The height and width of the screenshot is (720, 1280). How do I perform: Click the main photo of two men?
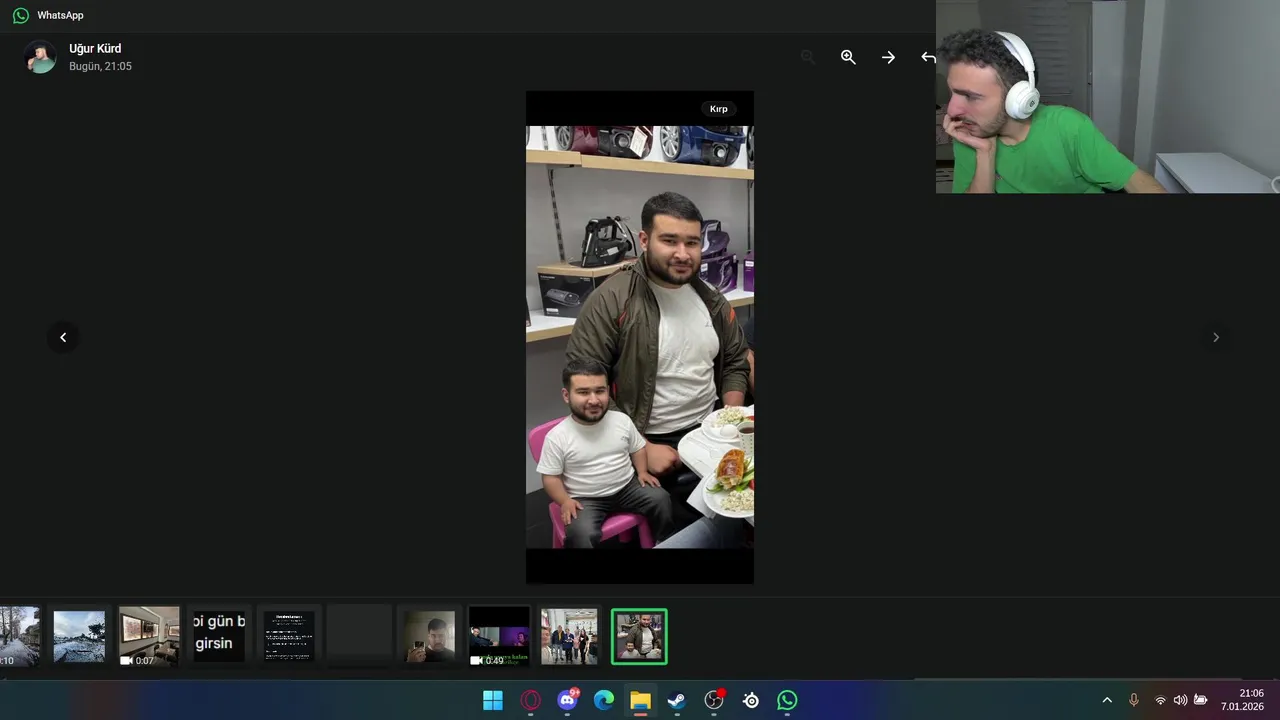[x=640, y=337]
